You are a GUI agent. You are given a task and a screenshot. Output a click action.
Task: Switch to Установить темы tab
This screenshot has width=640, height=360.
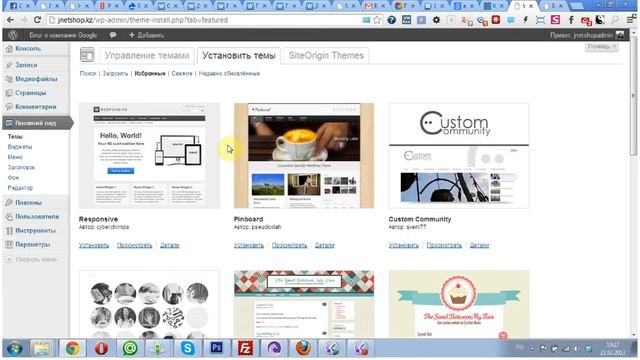pos(239,56)
